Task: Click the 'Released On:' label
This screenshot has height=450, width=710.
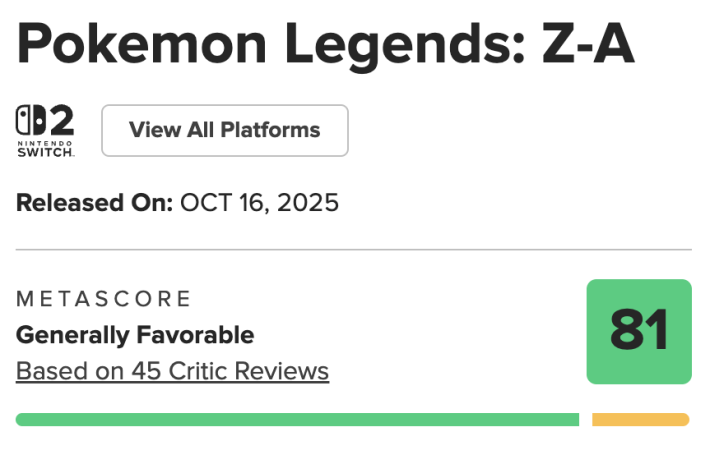Action: click(x=94, y=204)
